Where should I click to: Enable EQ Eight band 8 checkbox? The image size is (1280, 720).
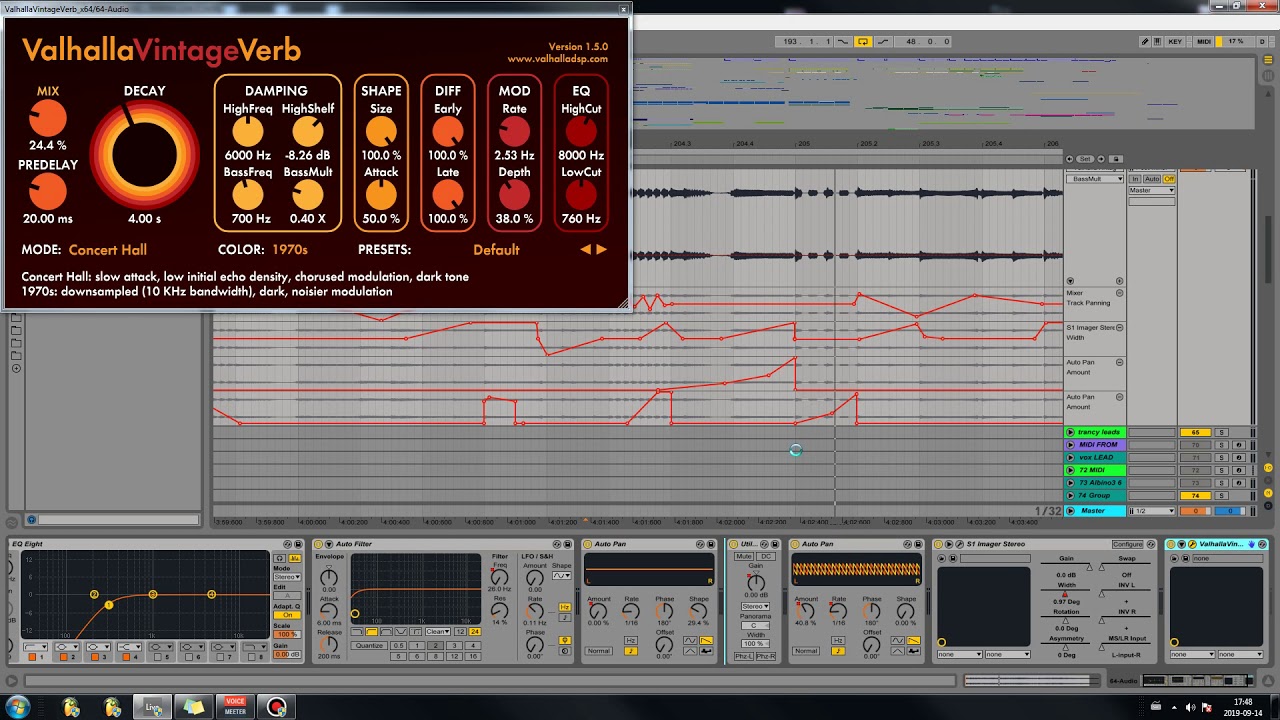tap(250, 656)
